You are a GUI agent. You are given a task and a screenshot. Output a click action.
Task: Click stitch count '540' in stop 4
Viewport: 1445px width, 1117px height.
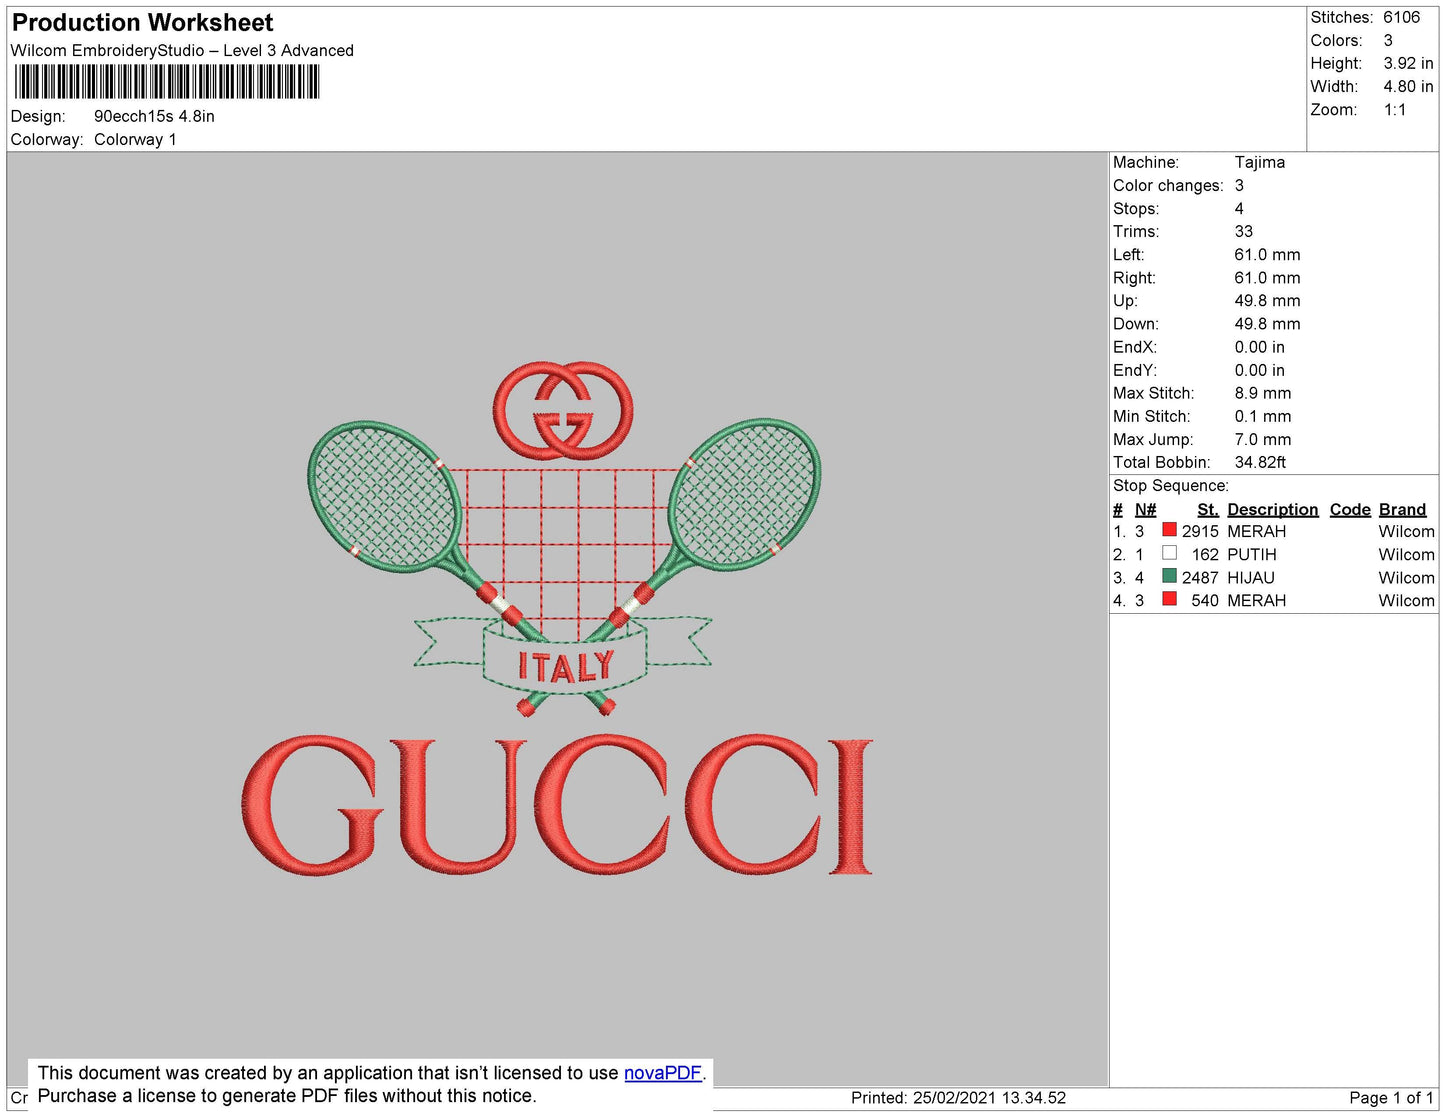pyautogui.click(x=1205, y=600)
